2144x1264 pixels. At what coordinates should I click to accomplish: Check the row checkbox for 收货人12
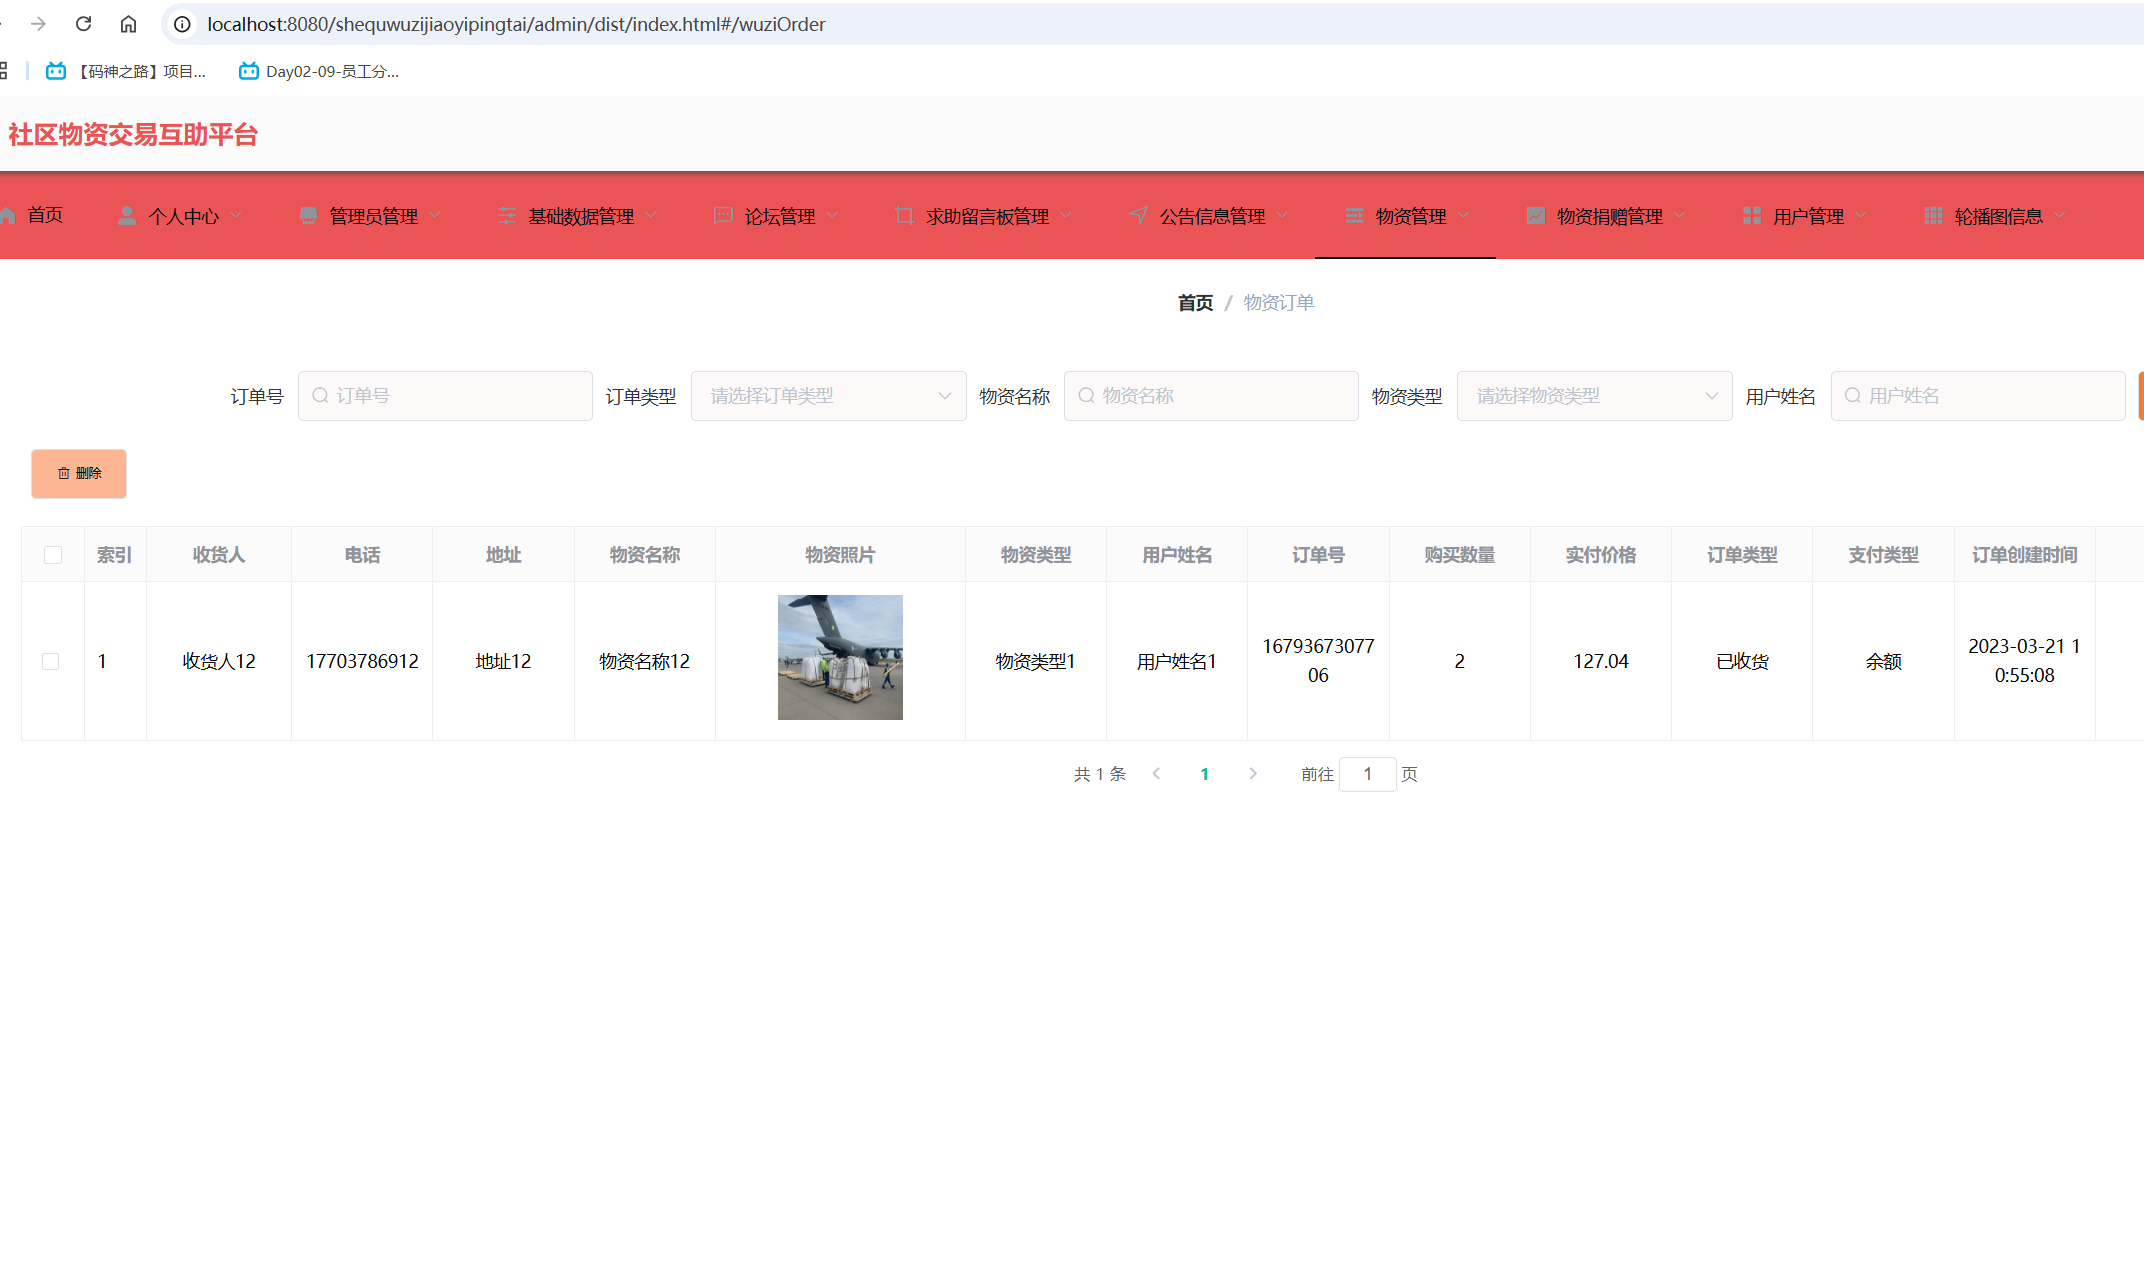coord(50,661)
